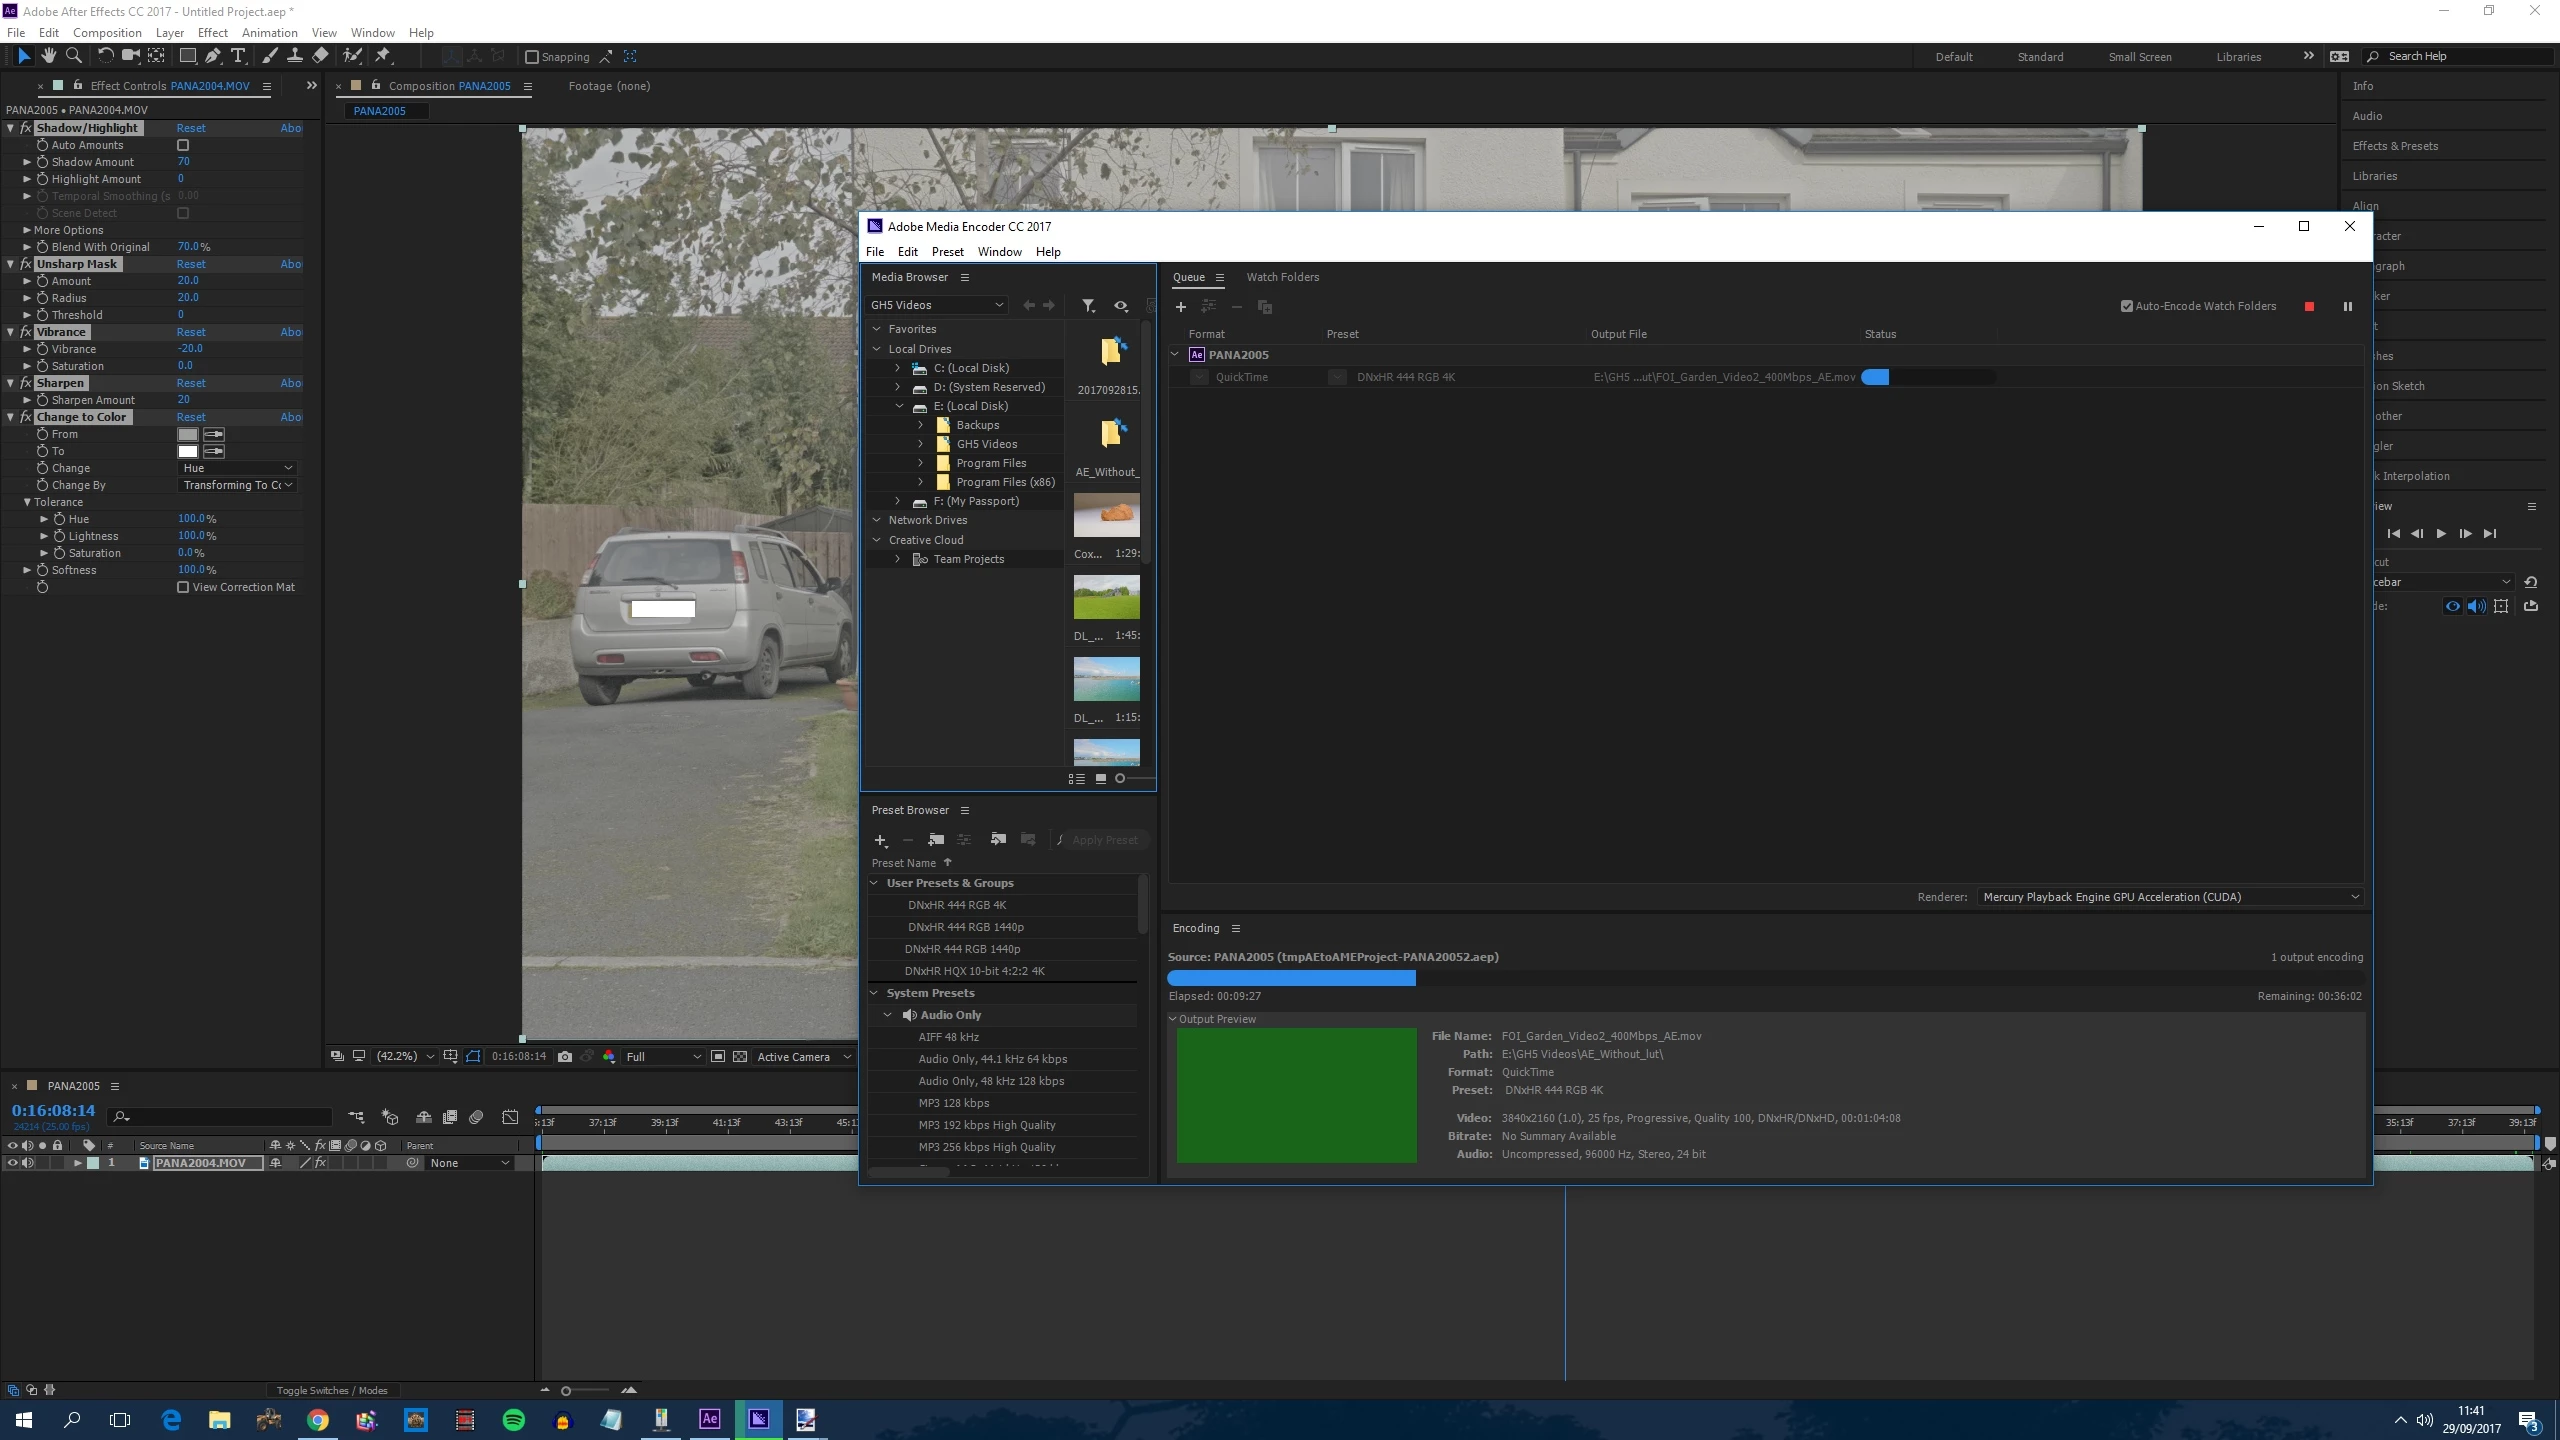
Task: Reset the Unsharp Mask effect
Action: tap(191, 264)
